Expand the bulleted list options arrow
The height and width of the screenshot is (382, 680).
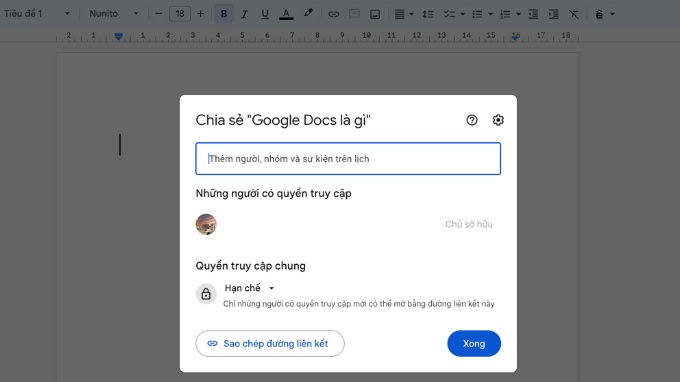pyautogui.click(x=490, y=14)
